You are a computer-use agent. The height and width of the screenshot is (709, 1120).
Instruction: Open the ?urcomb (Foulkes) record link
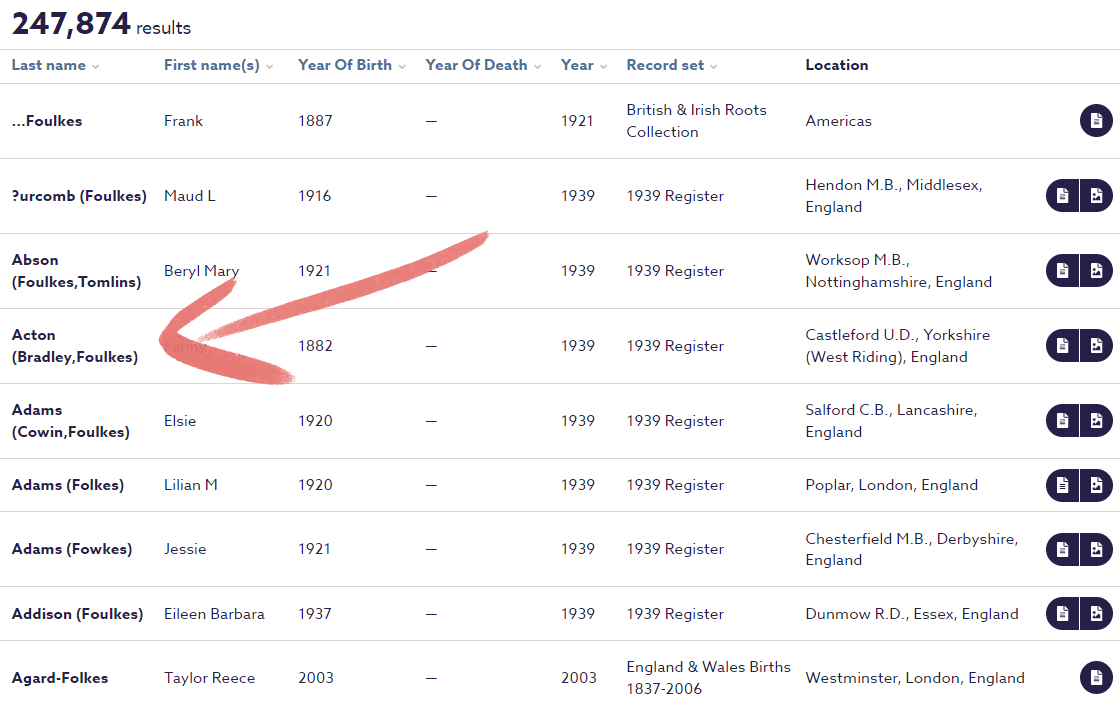pyautogui.click(x=79, y=196)
